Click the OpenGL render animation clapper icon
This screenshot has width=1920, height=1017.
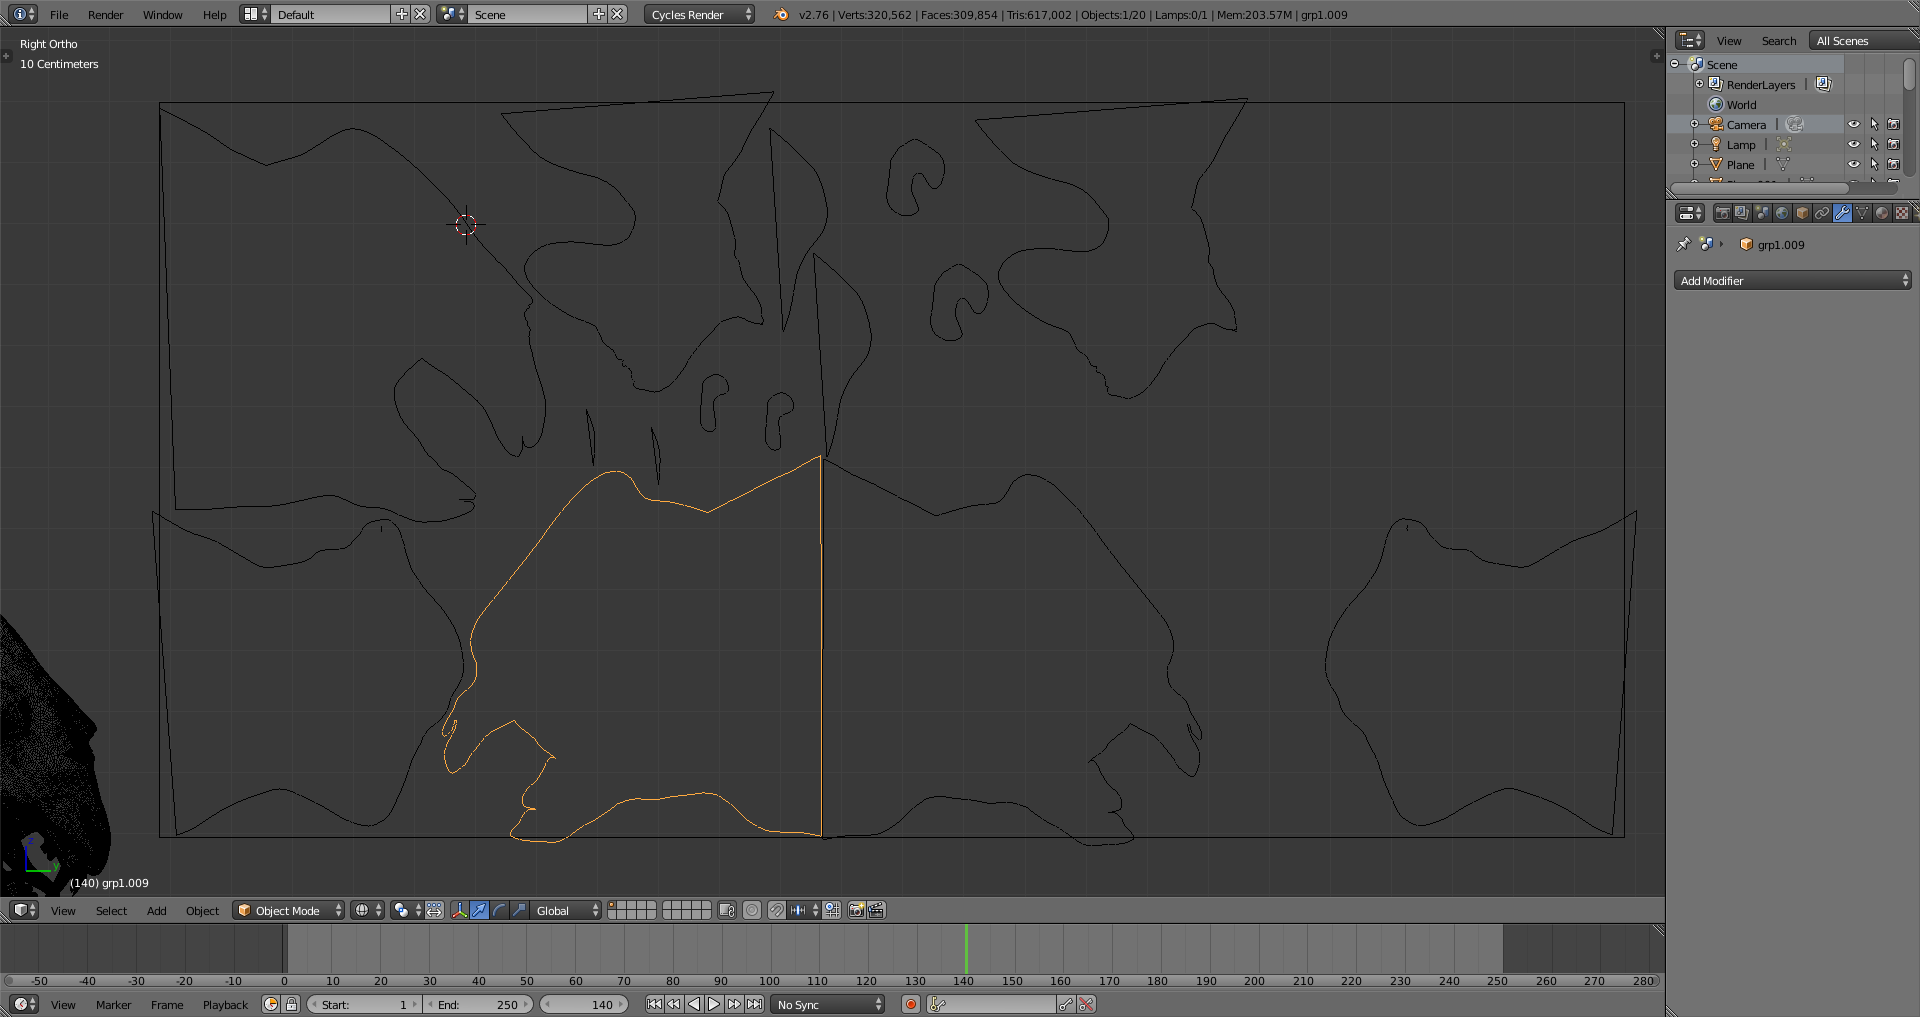[x=876, y=910]
